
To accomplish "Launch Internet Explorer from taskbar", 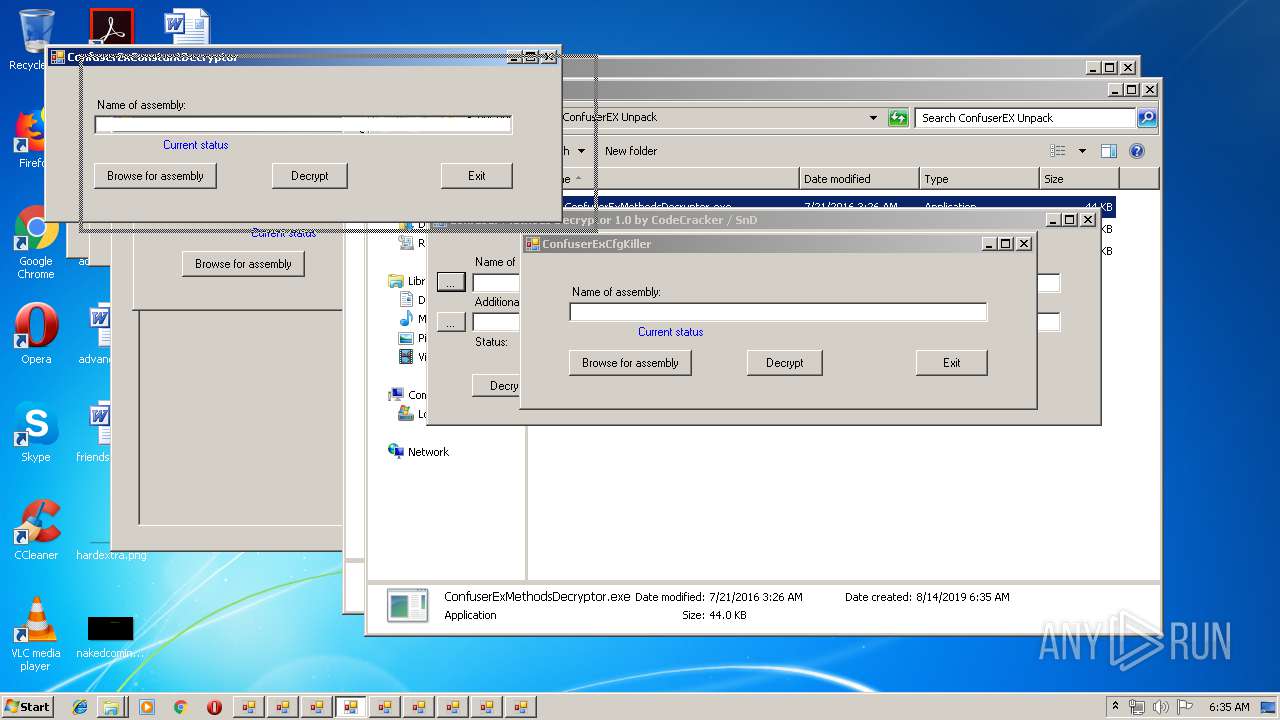I will [81, 707].
